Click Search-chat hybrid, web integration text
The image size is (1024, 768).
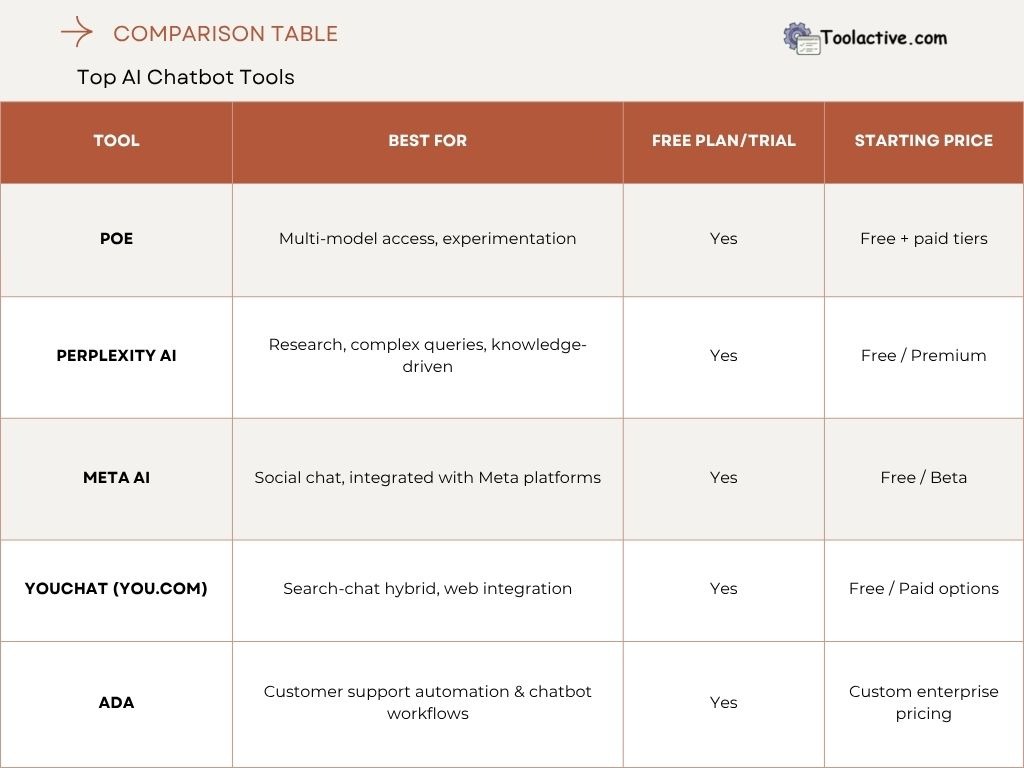[427, 588]
